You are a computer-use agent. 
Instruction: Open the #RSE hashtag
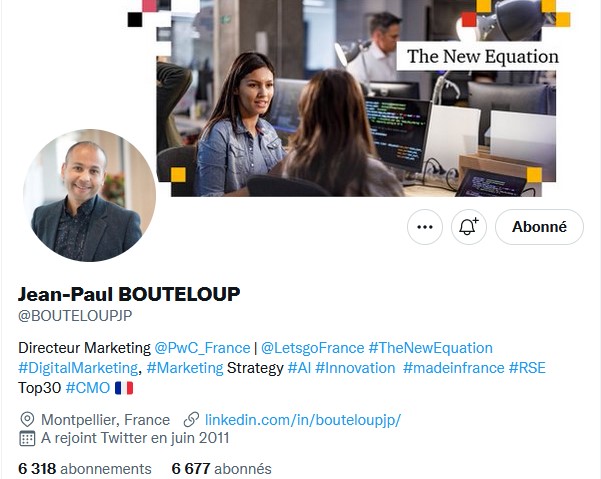527,368
